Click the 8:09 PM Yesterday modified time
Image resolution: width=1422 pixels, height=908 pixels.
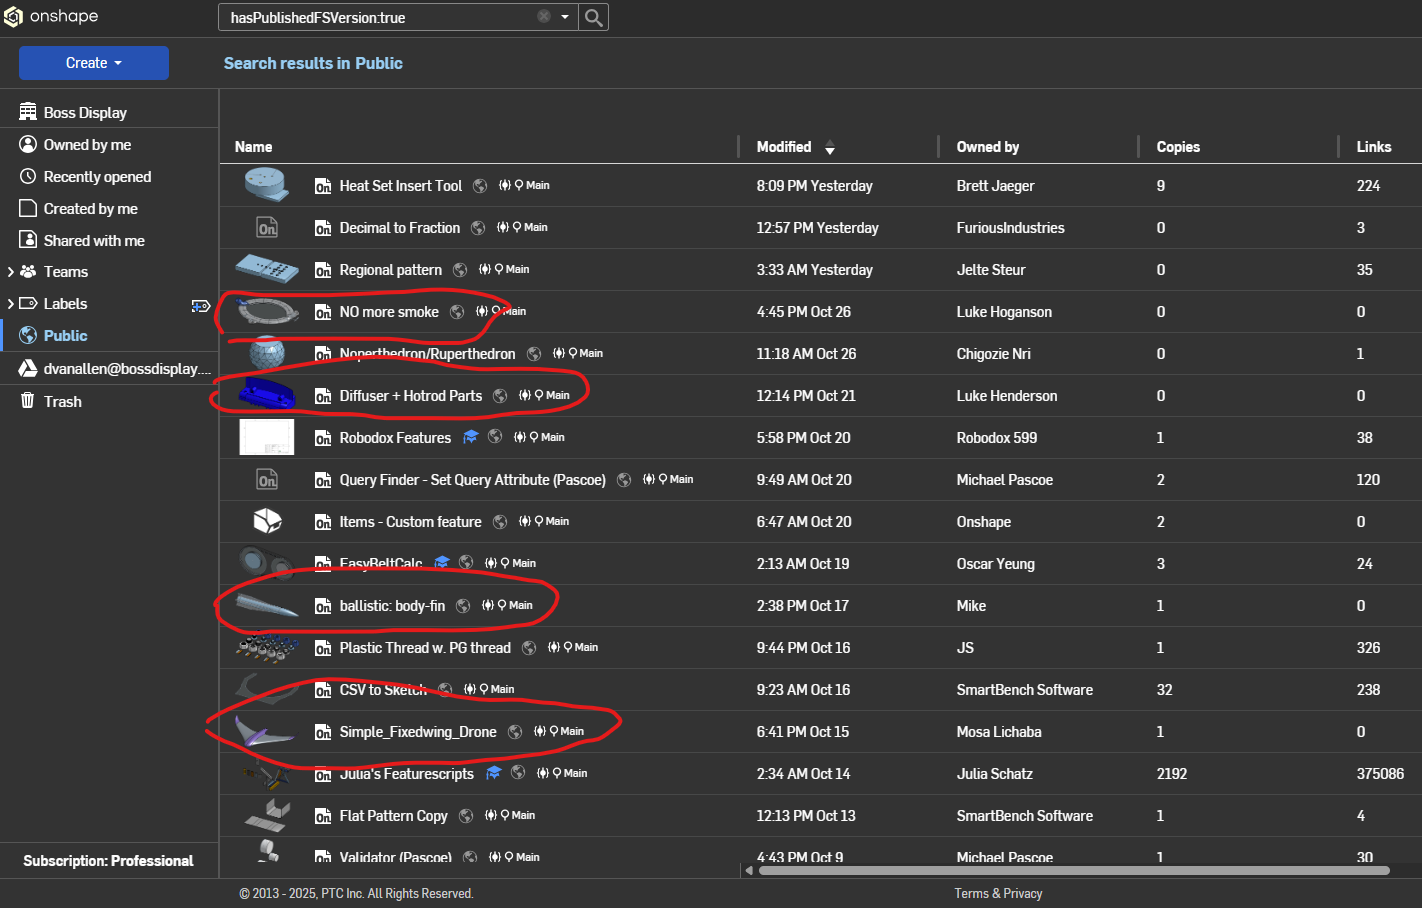815,186
